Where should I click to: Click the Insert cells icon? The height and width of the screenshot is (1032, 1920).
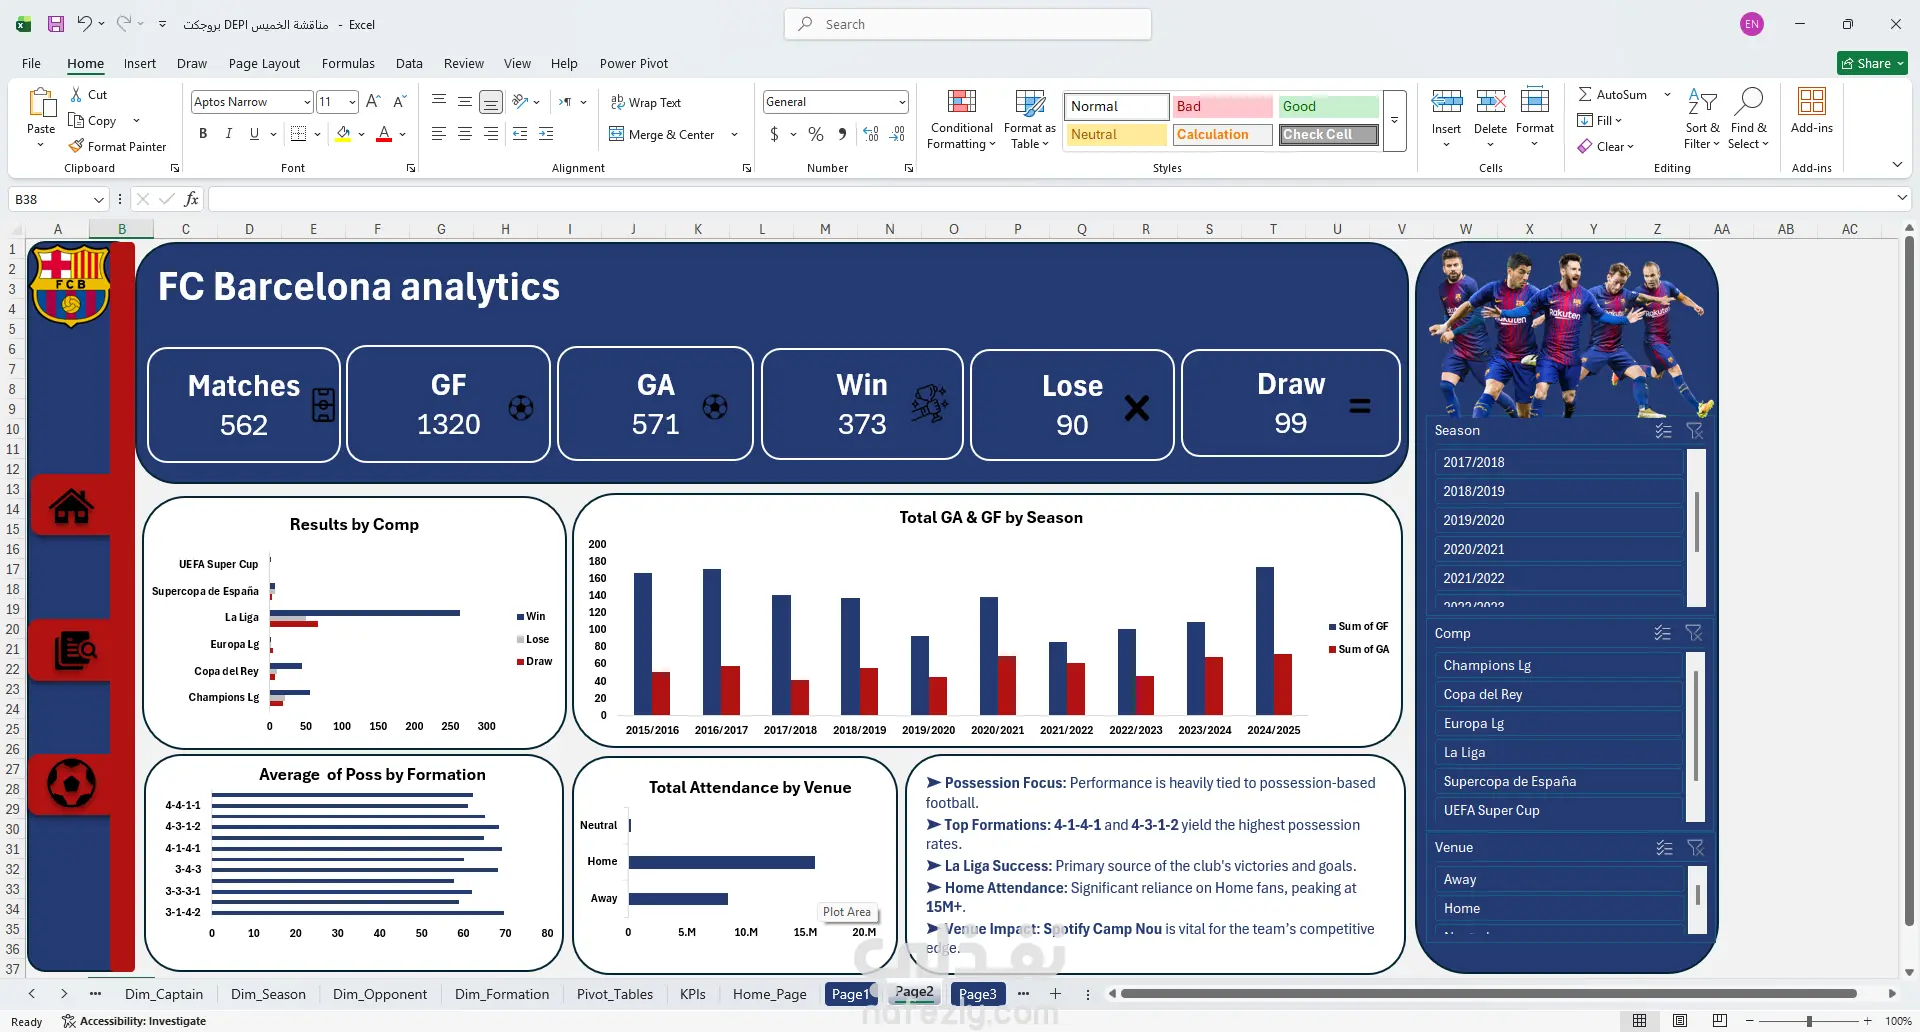pos(1446,102)
